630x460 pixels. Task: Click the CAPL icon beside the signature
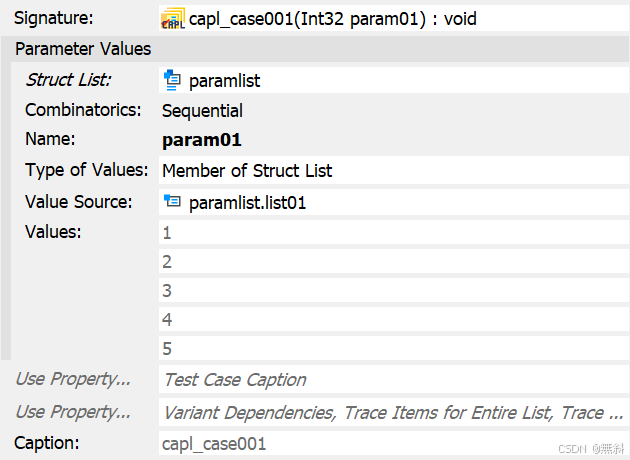[173, 18]
